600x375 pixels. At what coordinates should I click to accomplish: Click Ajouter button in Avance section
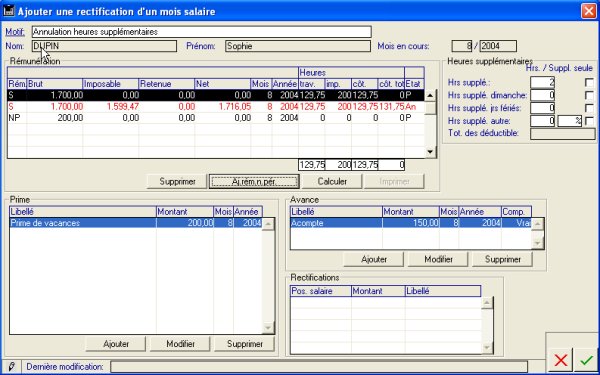pos(374,259)
